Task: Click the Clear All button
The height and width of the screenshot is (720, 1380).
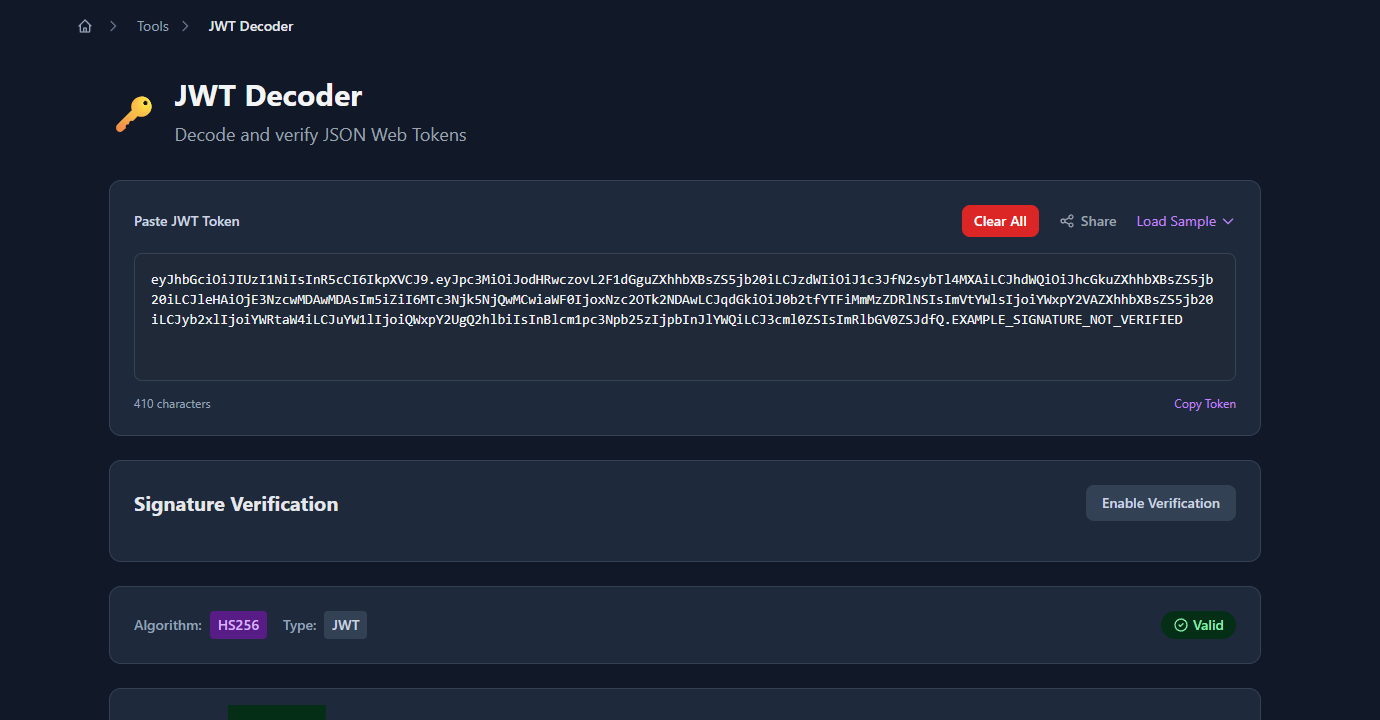Action: 1000,221
